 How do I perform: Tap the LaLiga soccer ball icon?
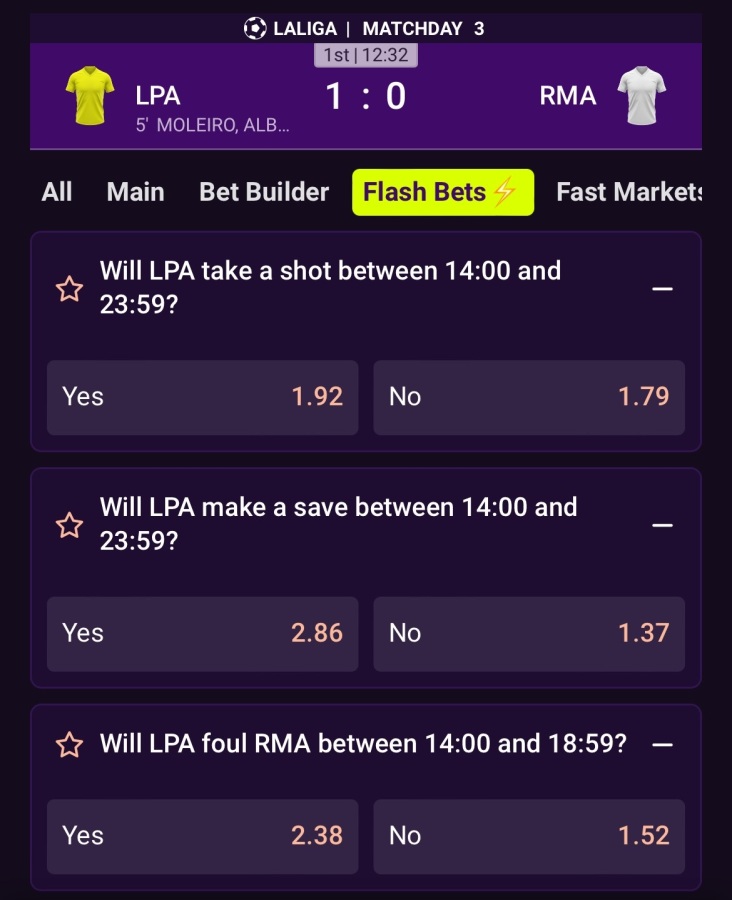click(x=255, y=28)
